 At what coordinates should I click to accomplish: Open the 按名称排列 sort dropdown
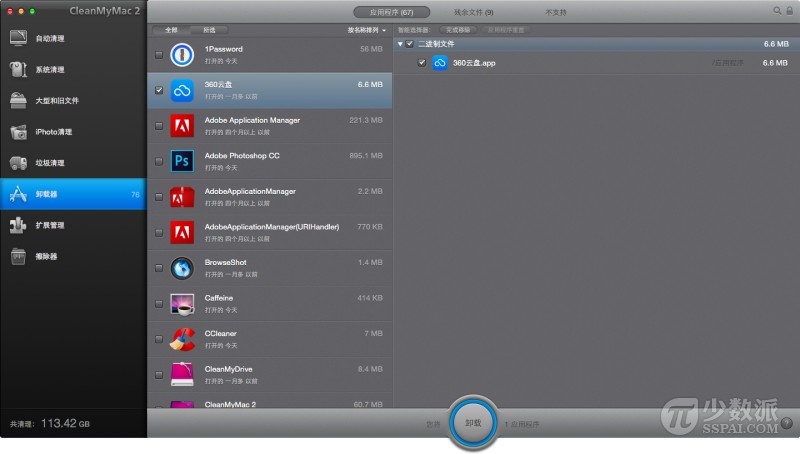coord(366,30)
